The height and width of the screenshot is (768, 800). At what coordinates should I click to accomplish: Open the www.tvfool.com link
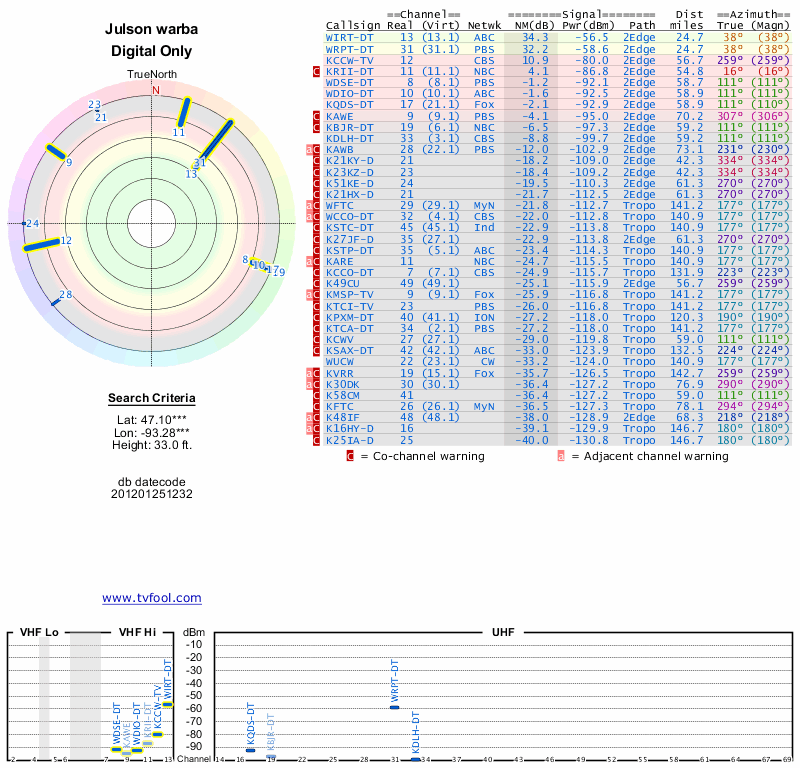pyautogui.click(x=152, y=598)
